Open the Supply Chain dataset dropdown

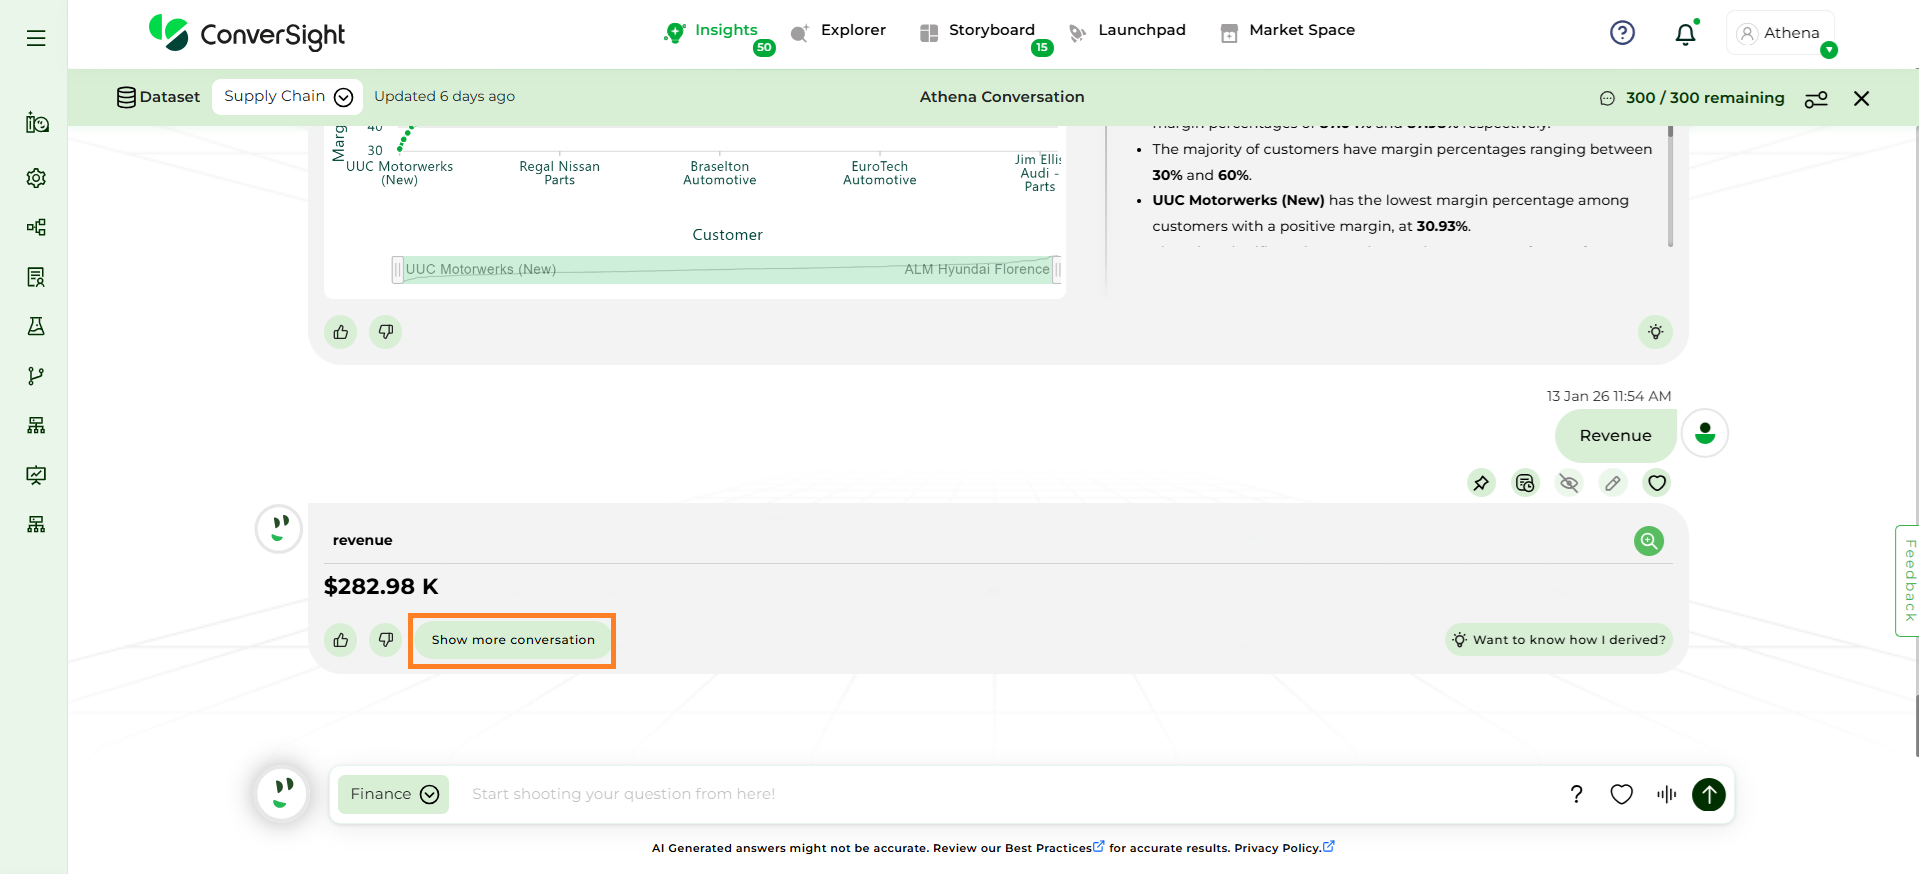[x=287, y=97]
